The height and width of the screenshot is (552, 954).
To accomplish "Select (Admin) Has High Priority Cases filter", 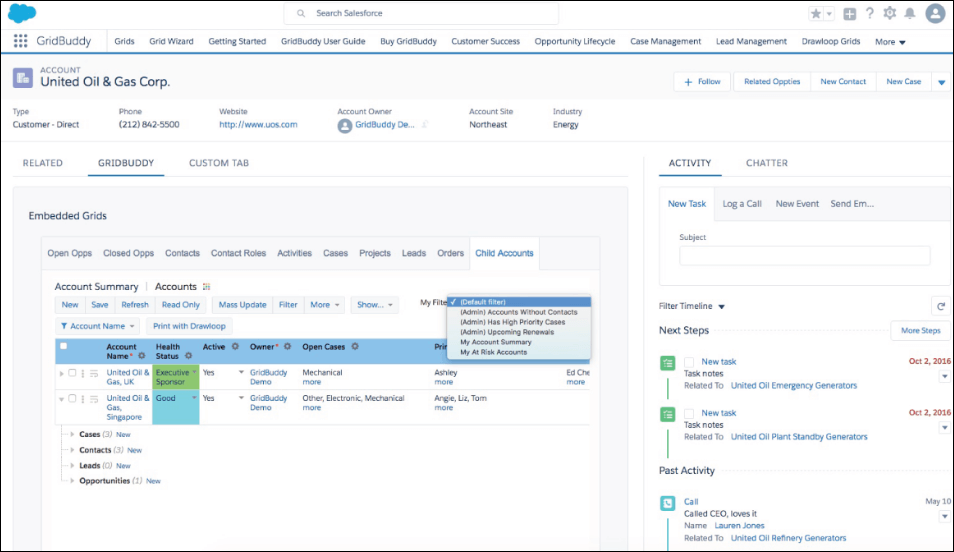I will pos(512,322).
